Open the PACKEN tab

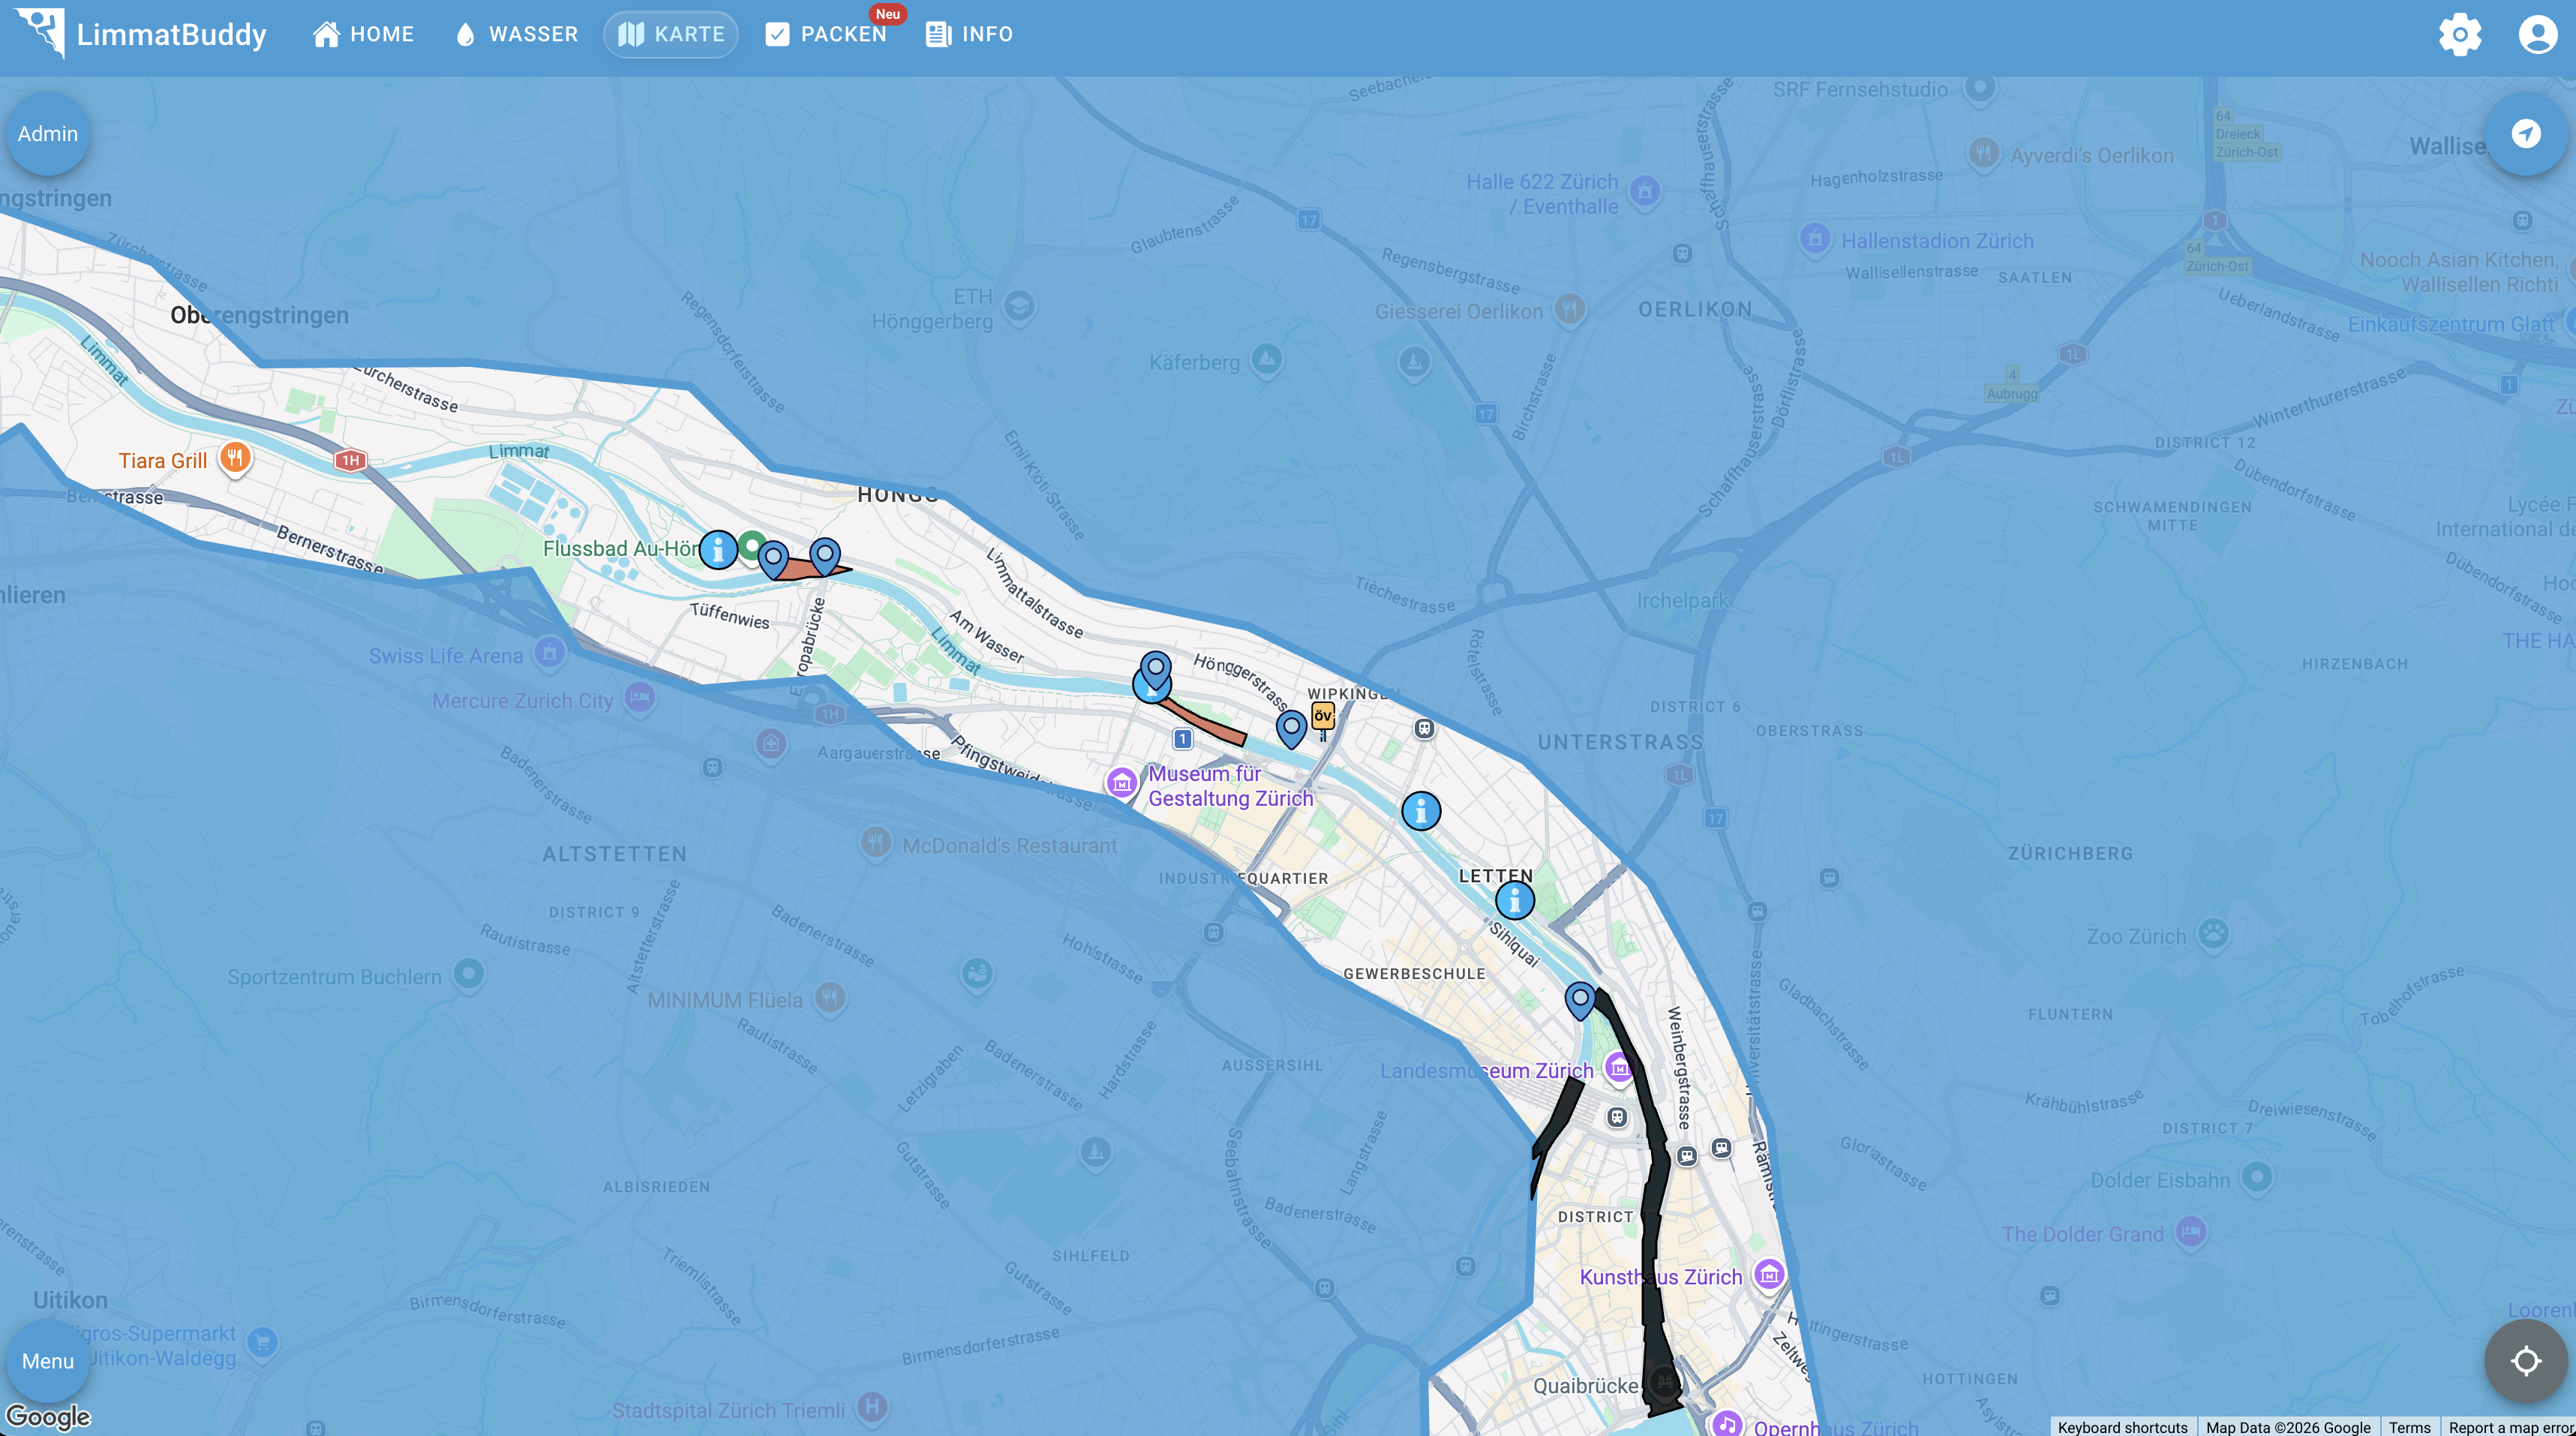(x=826, y=34)
